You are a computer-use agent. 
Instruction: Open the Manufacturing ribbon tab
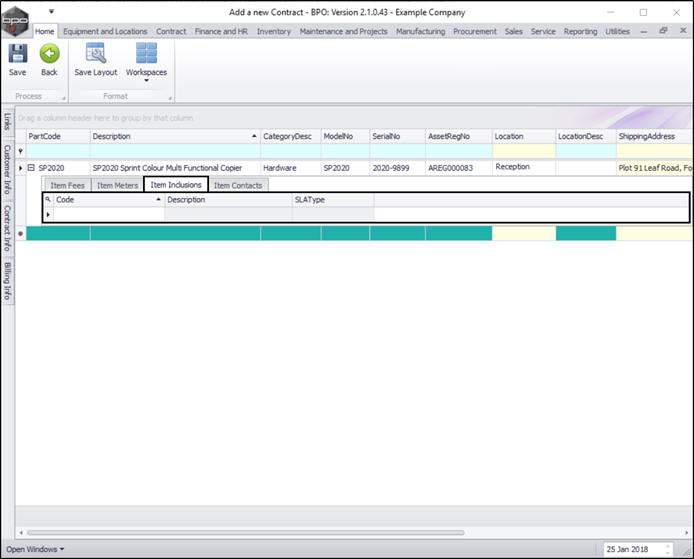point(420,31)
